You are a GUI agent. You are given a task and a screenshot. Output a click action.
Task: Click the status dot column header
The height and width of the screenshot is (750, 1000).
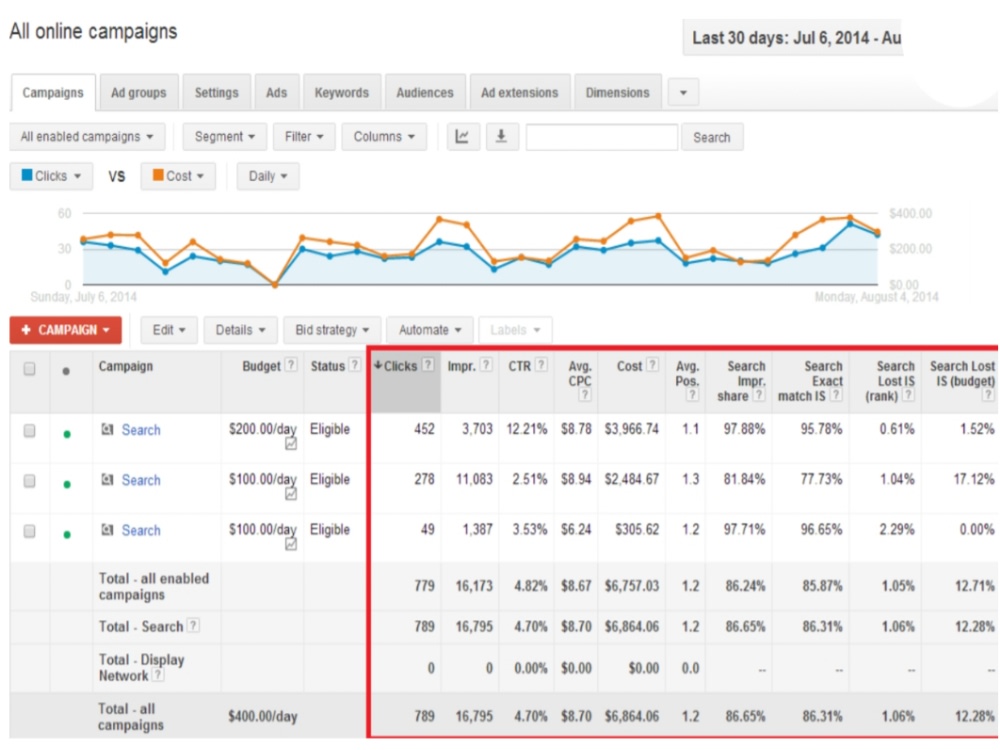pos(66,371)
